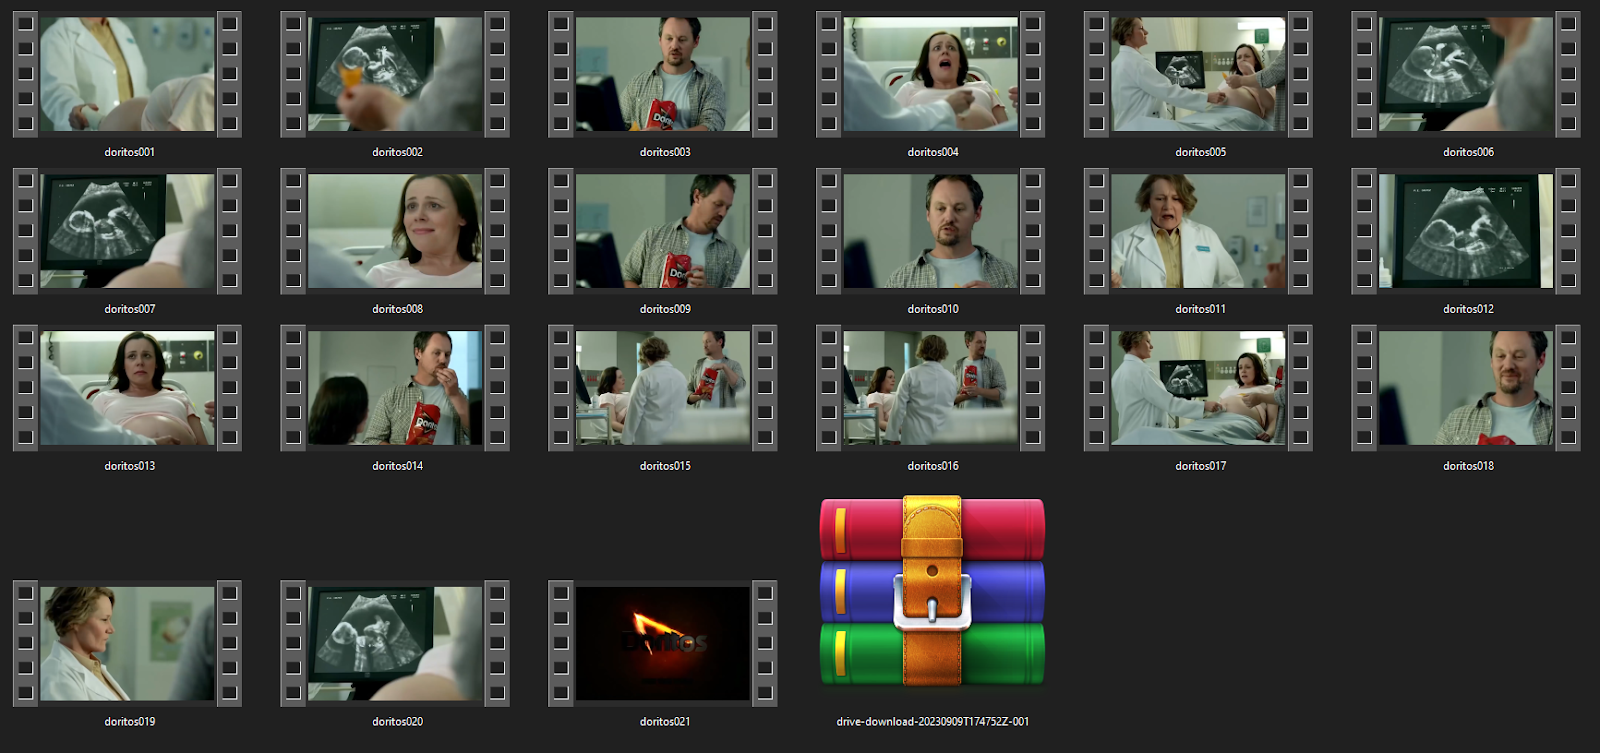Click the doritos006 file name
The height and width of the screenshot is (753, 1600).
(x=1468, y=152)
